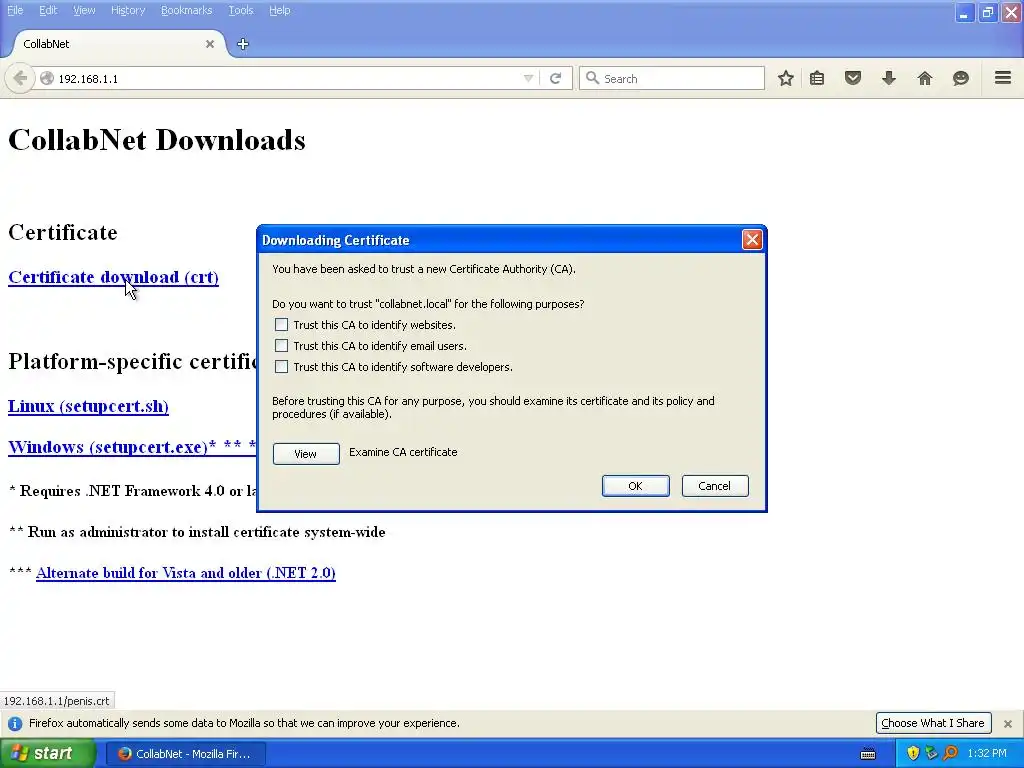Click the 1:32 PM system clock

click(x=987, y=754)
